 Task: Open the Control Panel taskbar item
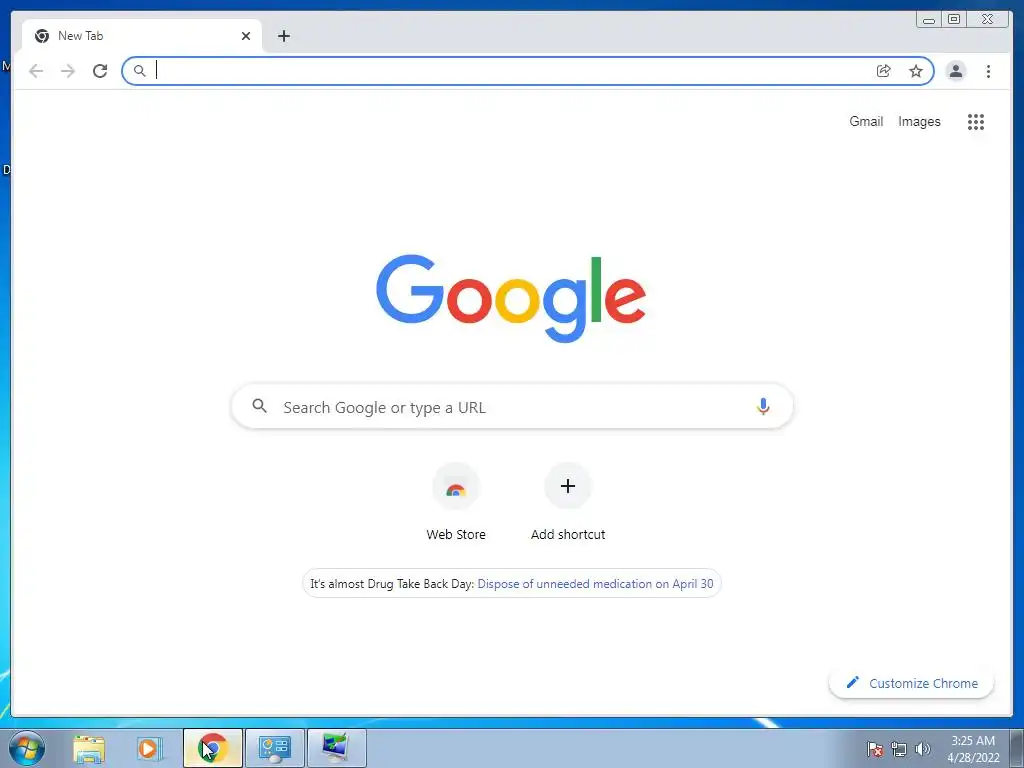click(274, 748)
